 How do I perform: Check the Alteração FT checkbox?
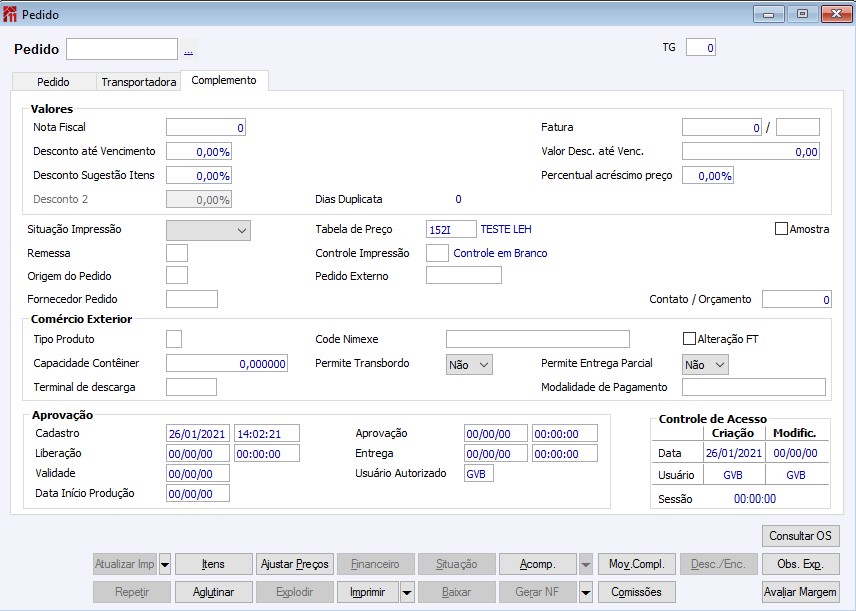[689, 339]
